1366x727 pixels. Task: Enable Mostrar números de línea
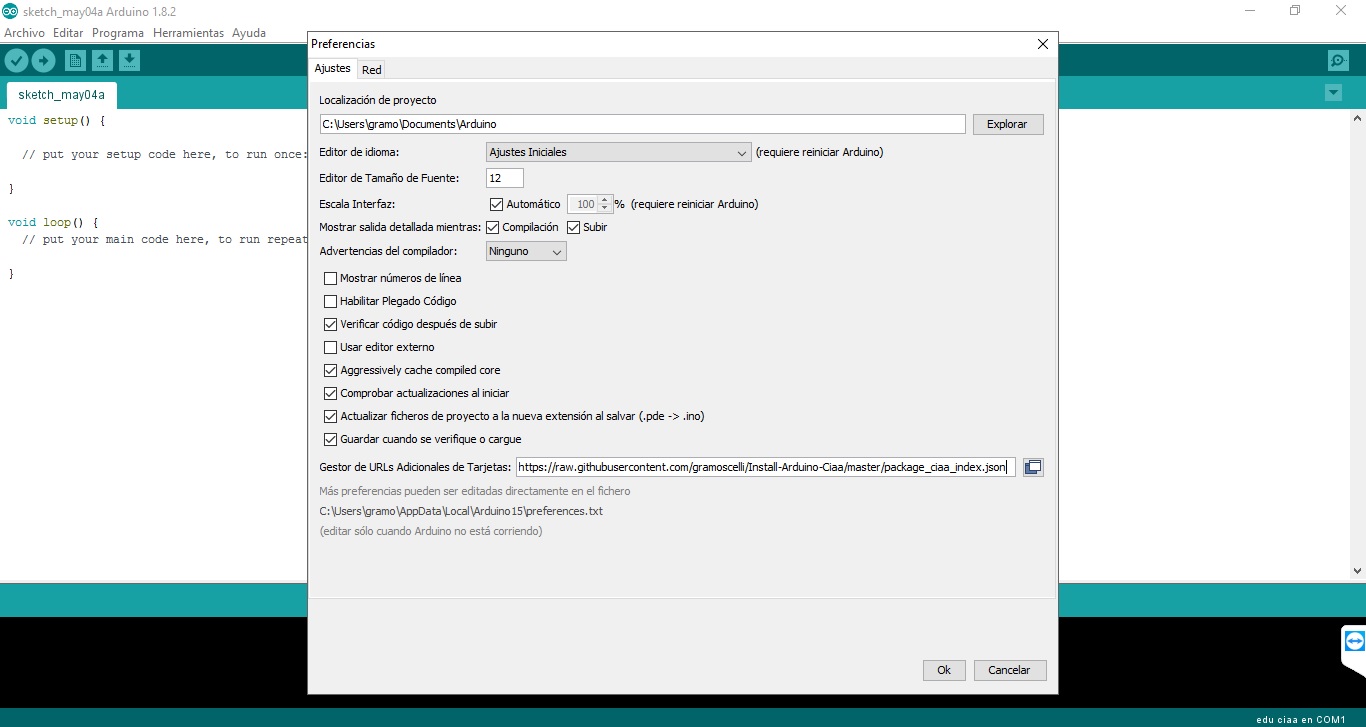[x=330, y=278]
